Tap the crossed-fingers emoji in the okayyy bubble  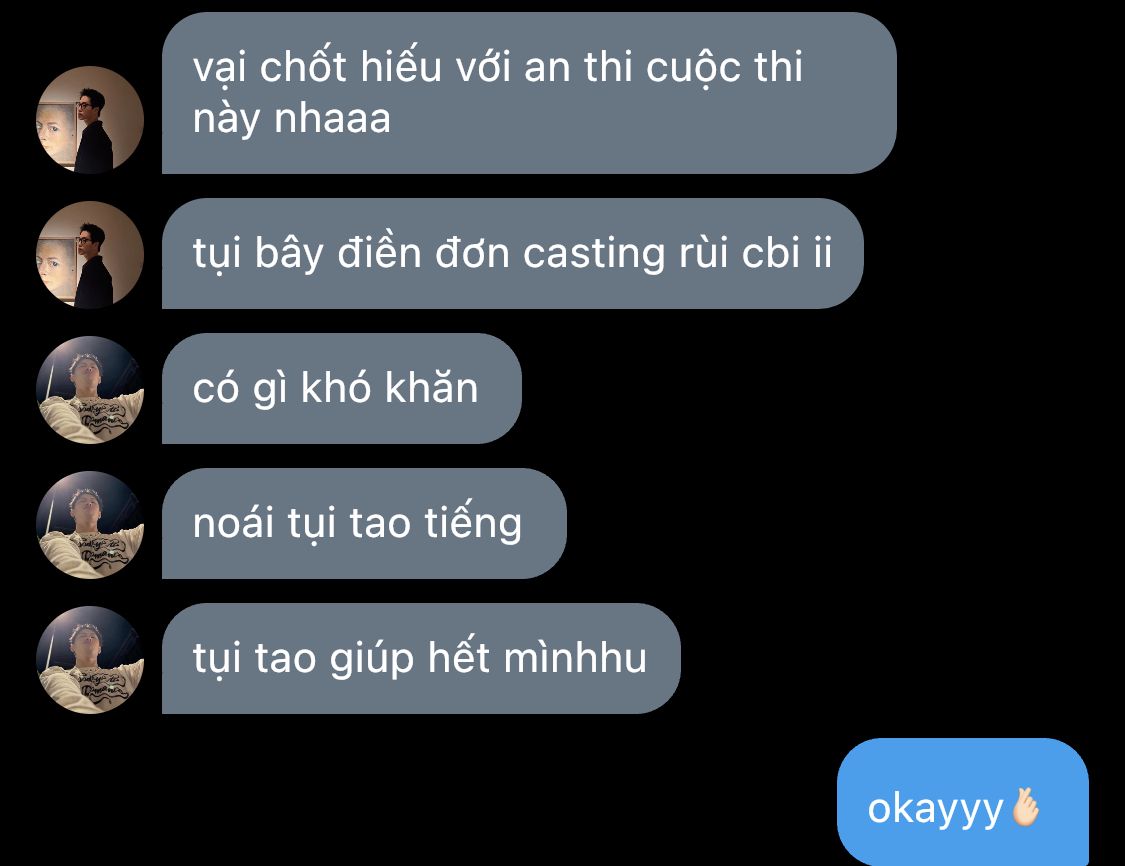coord(1025,808)
